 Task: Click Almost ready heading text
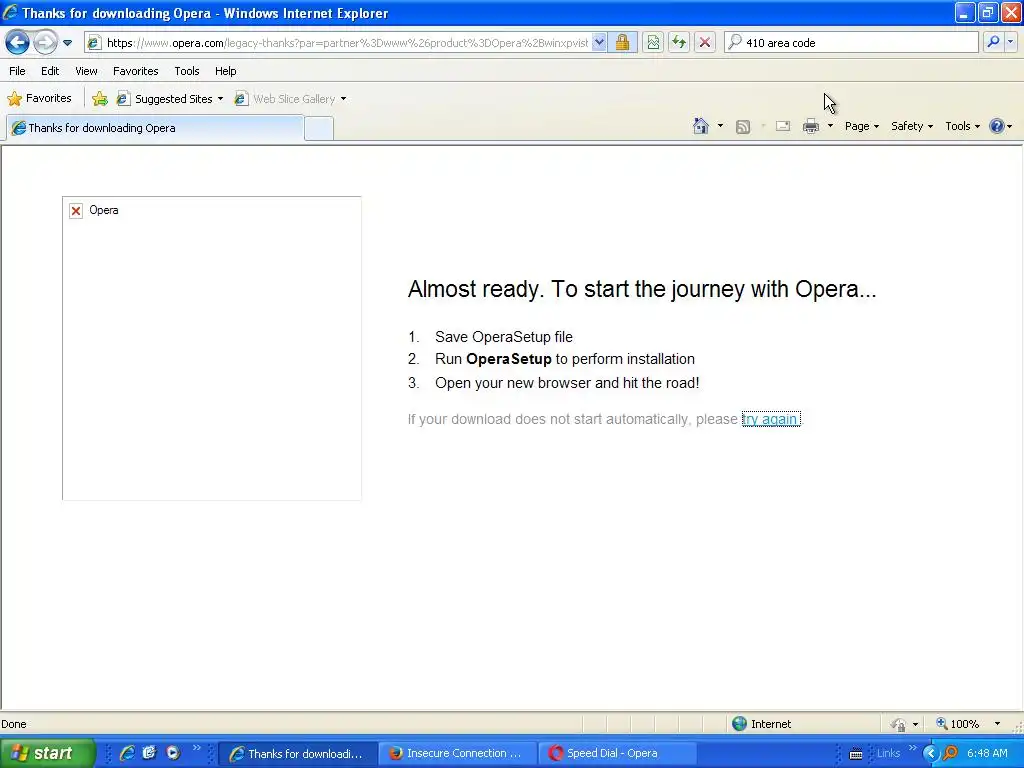point(642,289)
